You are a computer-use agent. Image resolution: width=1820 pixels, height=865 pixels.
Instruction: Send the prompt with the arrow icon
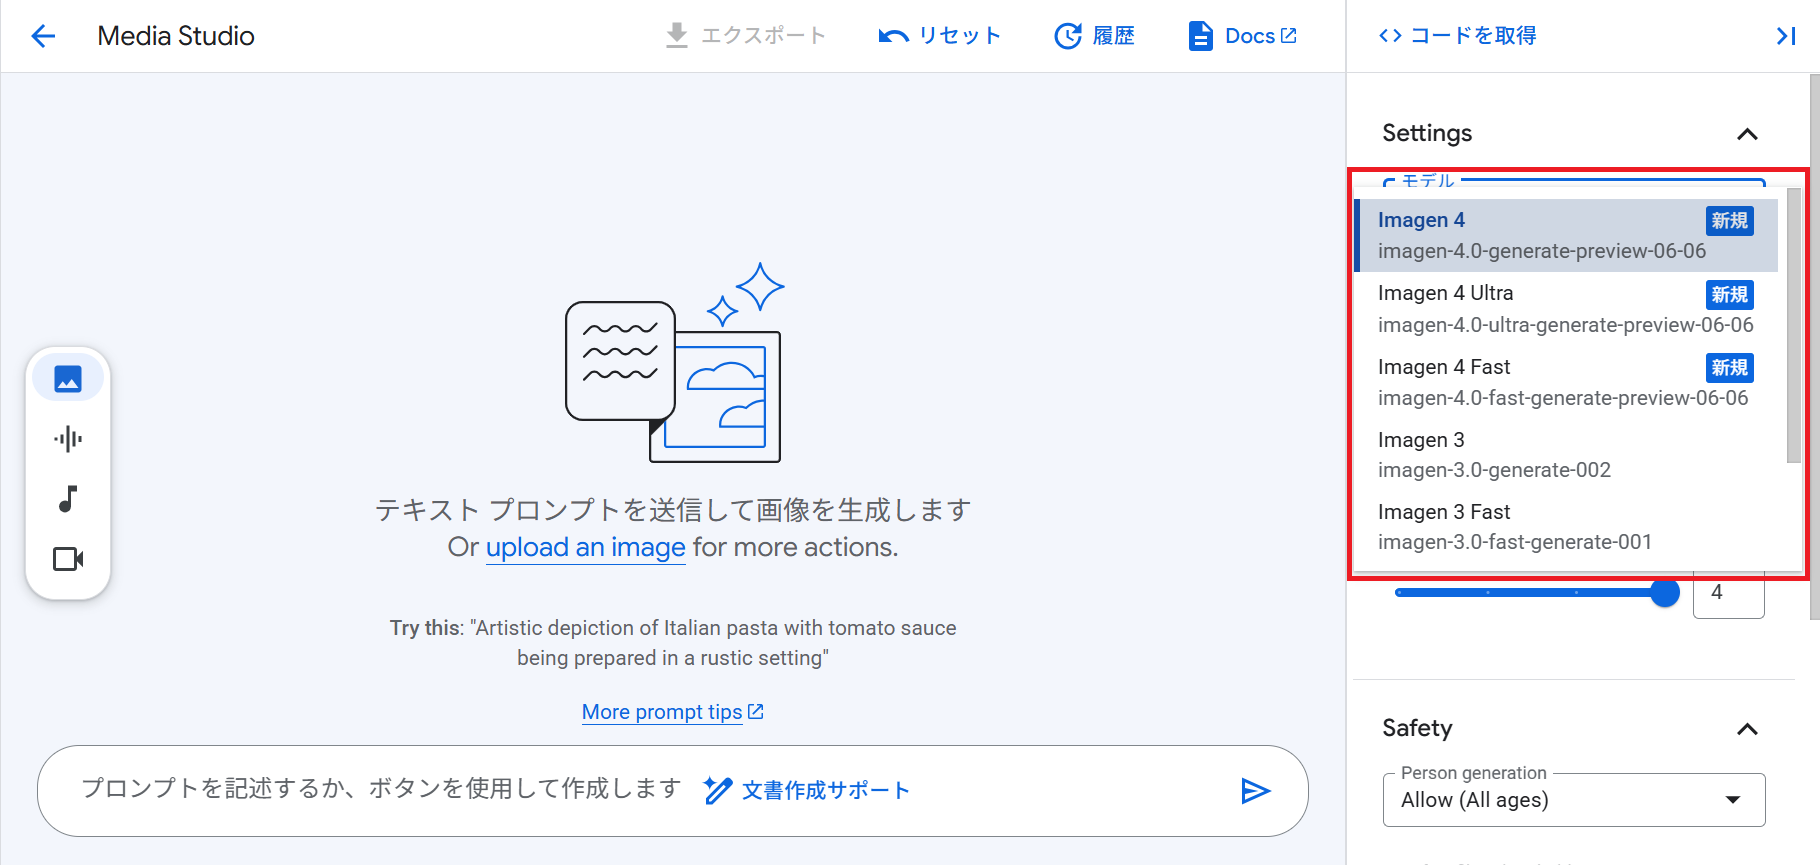point(1255,791)
